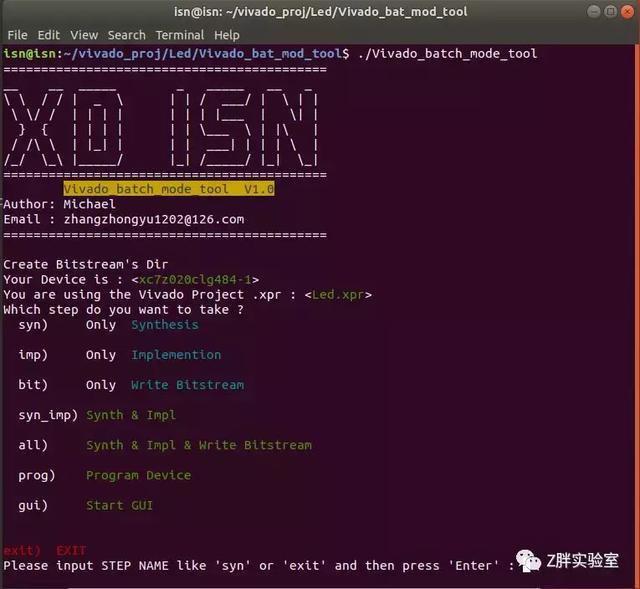Click the 'prog)' option label
Viewport: 640px width, 589px height.
[37, 476]
